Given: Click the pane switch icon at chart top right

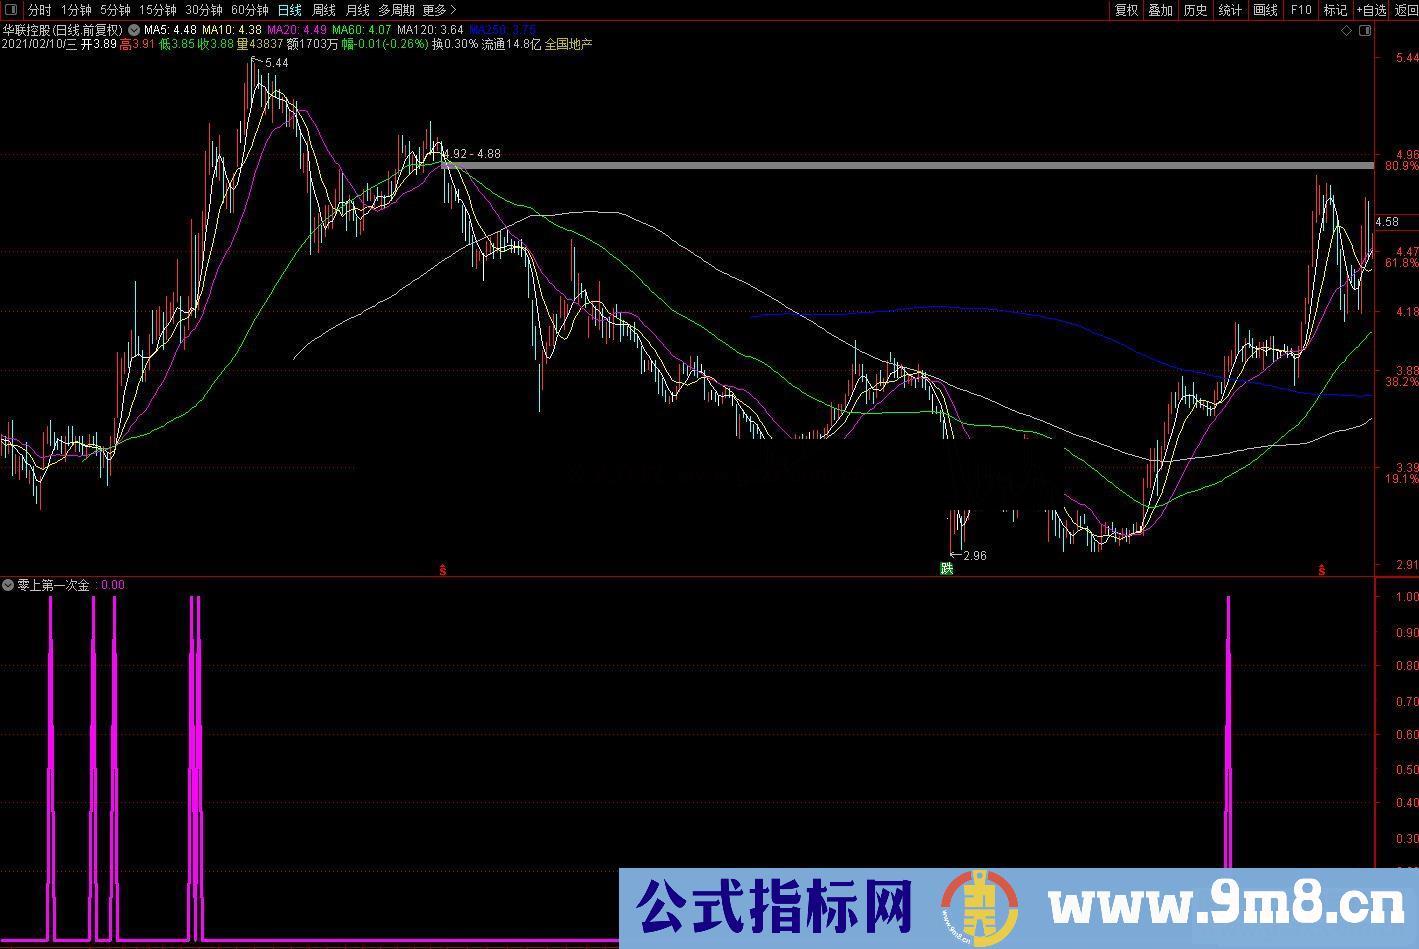Looking at the screenshot, I should 1364,31.
